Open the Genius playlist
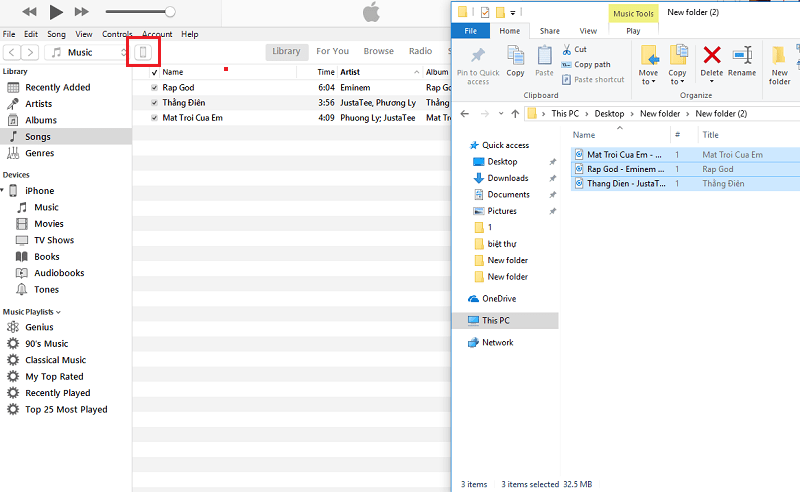800x492 pixels. (x=39, y=327)
